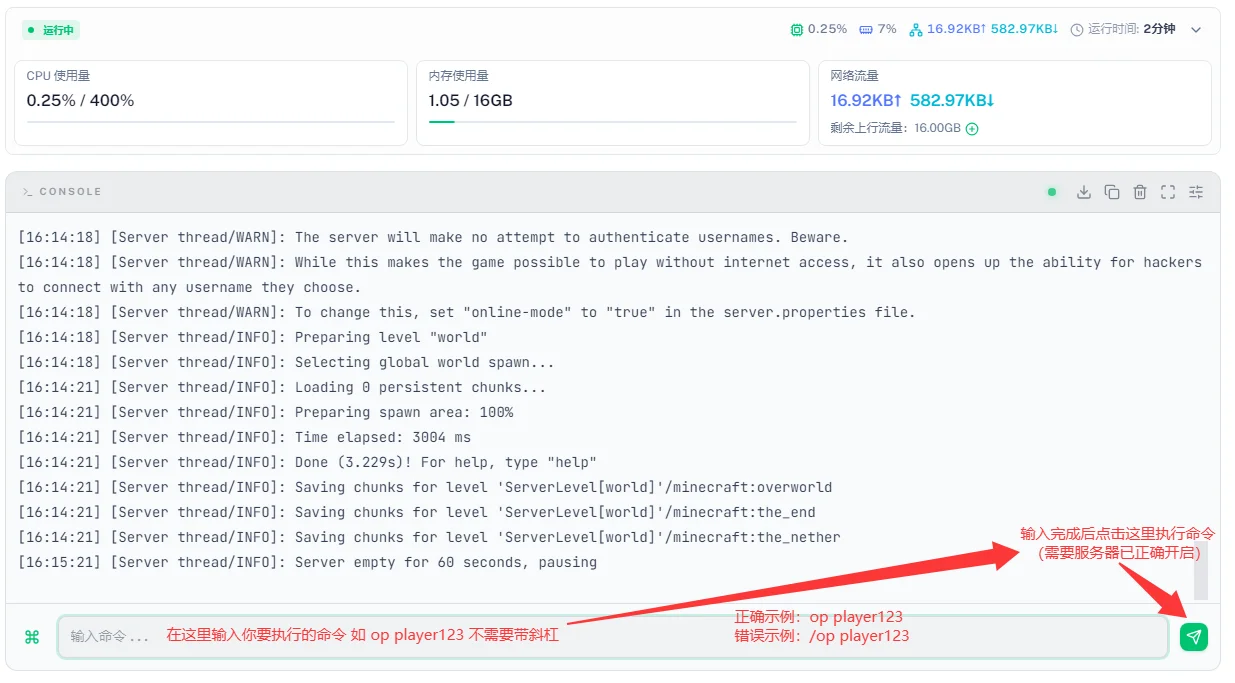Focus the 输入命令 command input field

[x=612, y=637]
